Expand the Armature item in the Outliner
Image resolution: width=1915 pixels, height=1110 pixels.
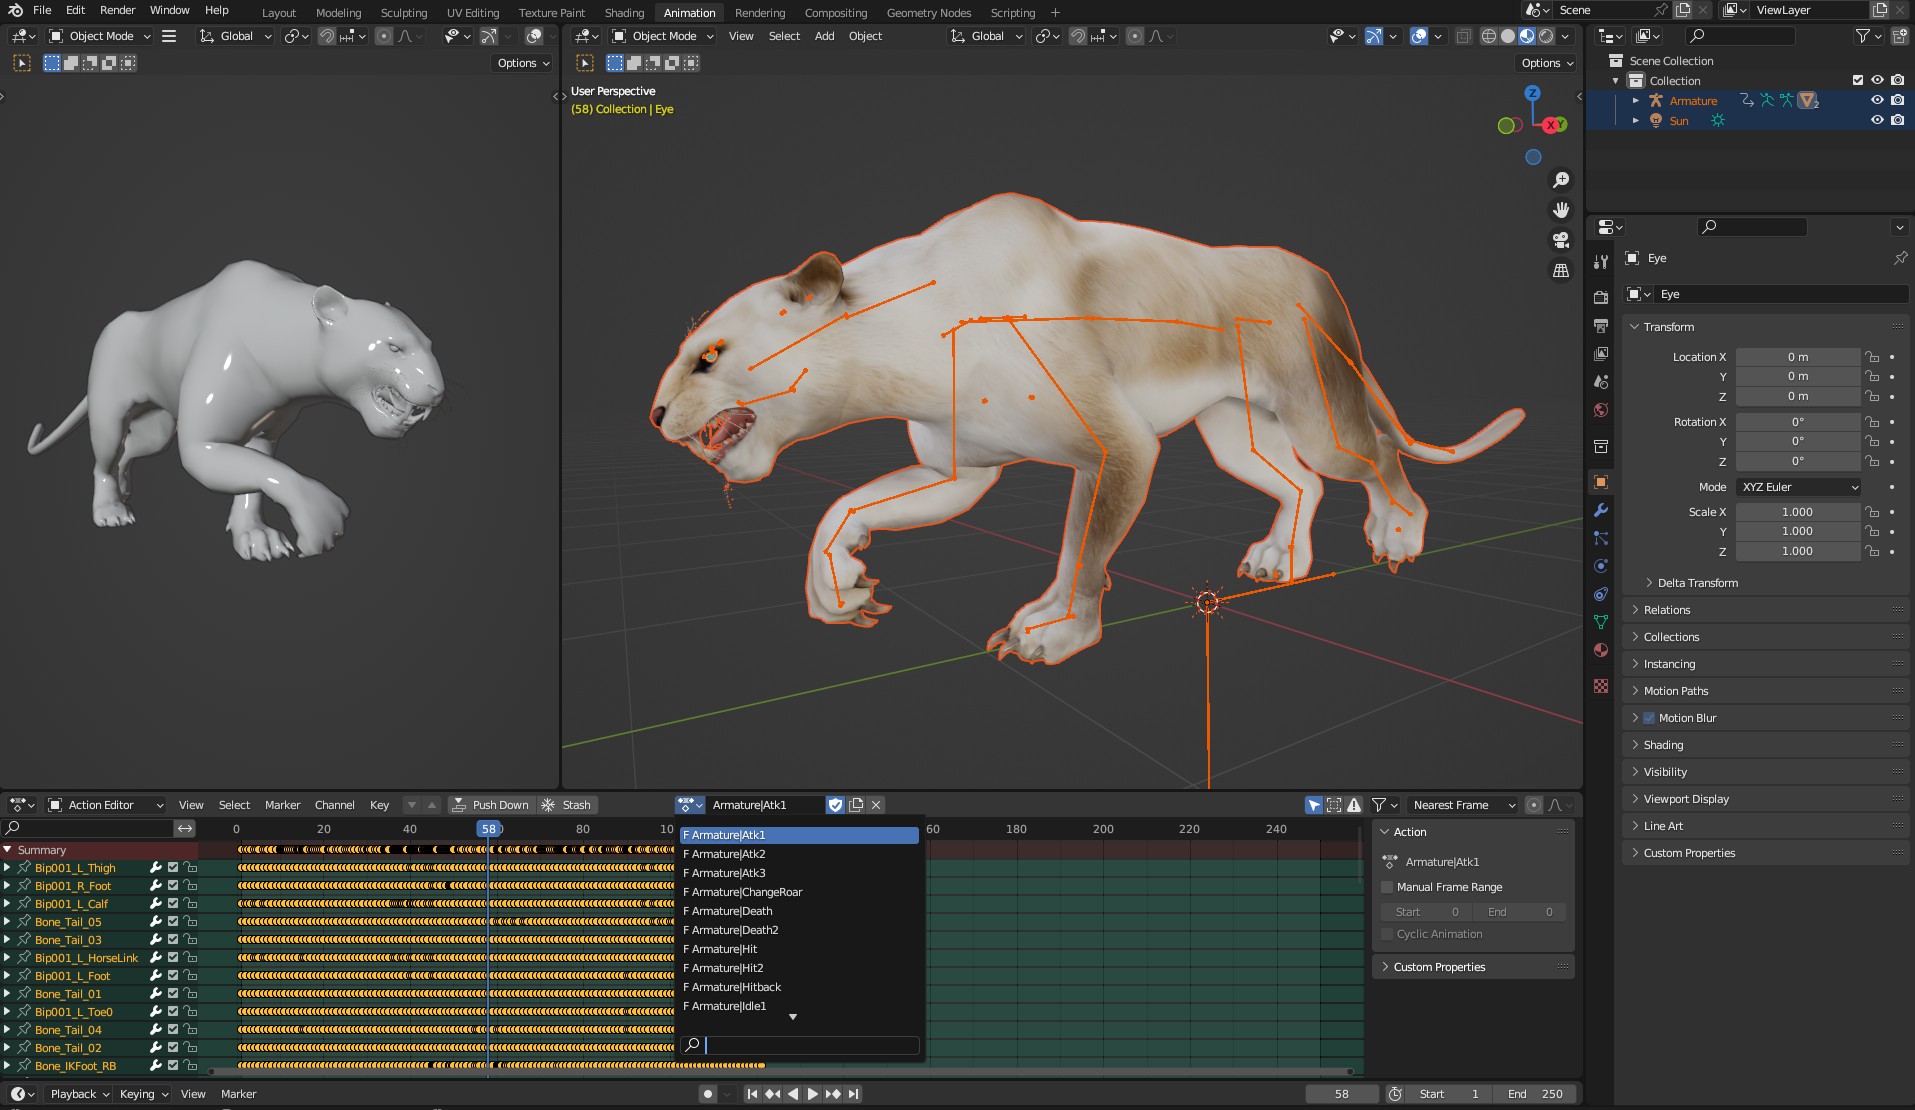[x=1636, y=100]
